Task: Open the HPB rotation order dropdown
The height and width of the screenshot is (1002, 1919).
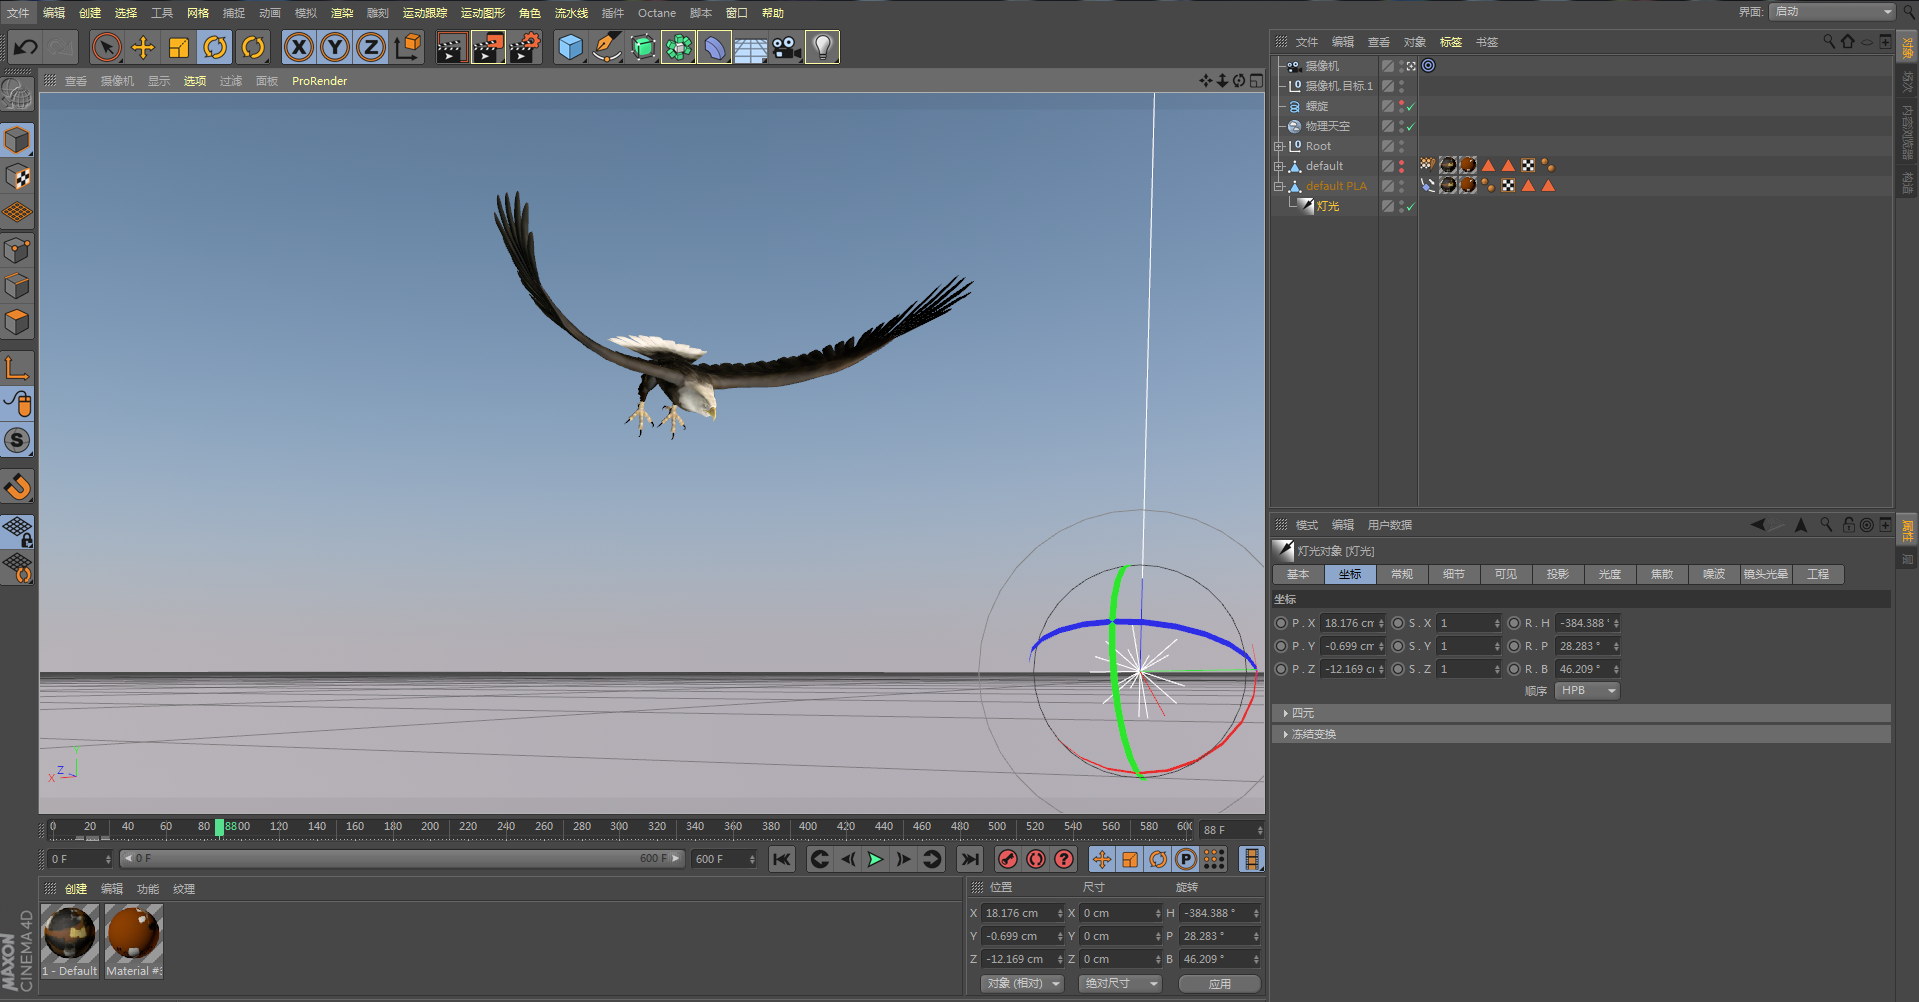Action: [x=1586, y=691]
